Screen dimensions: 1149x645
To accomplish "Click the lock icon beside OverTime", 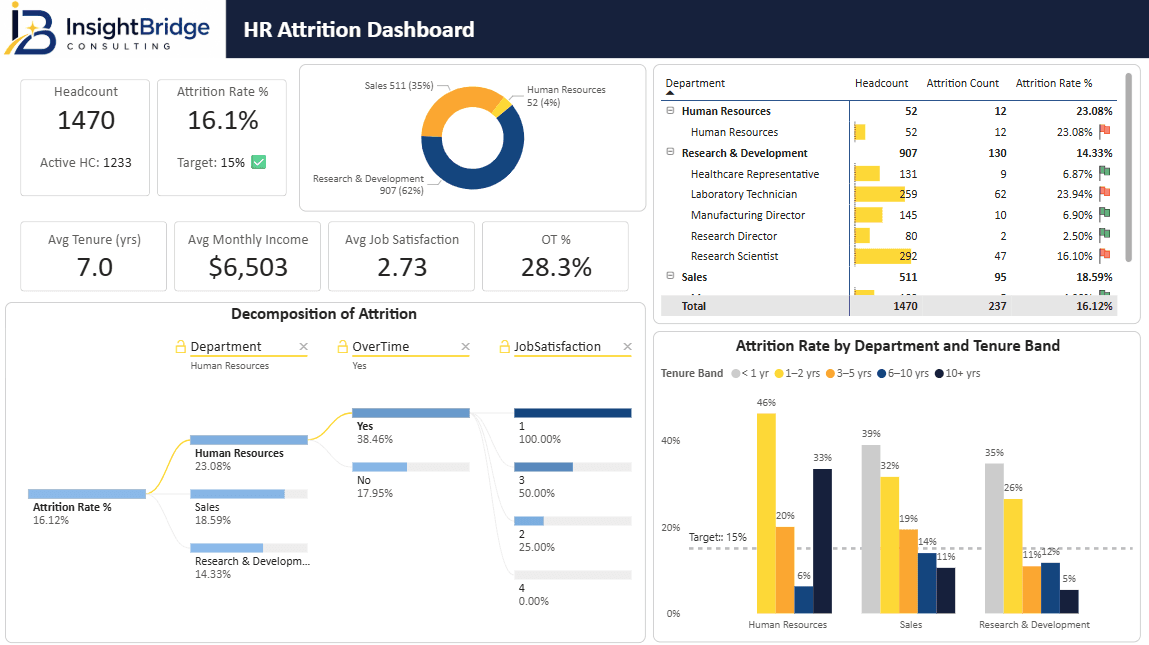I will click(342, 347).
